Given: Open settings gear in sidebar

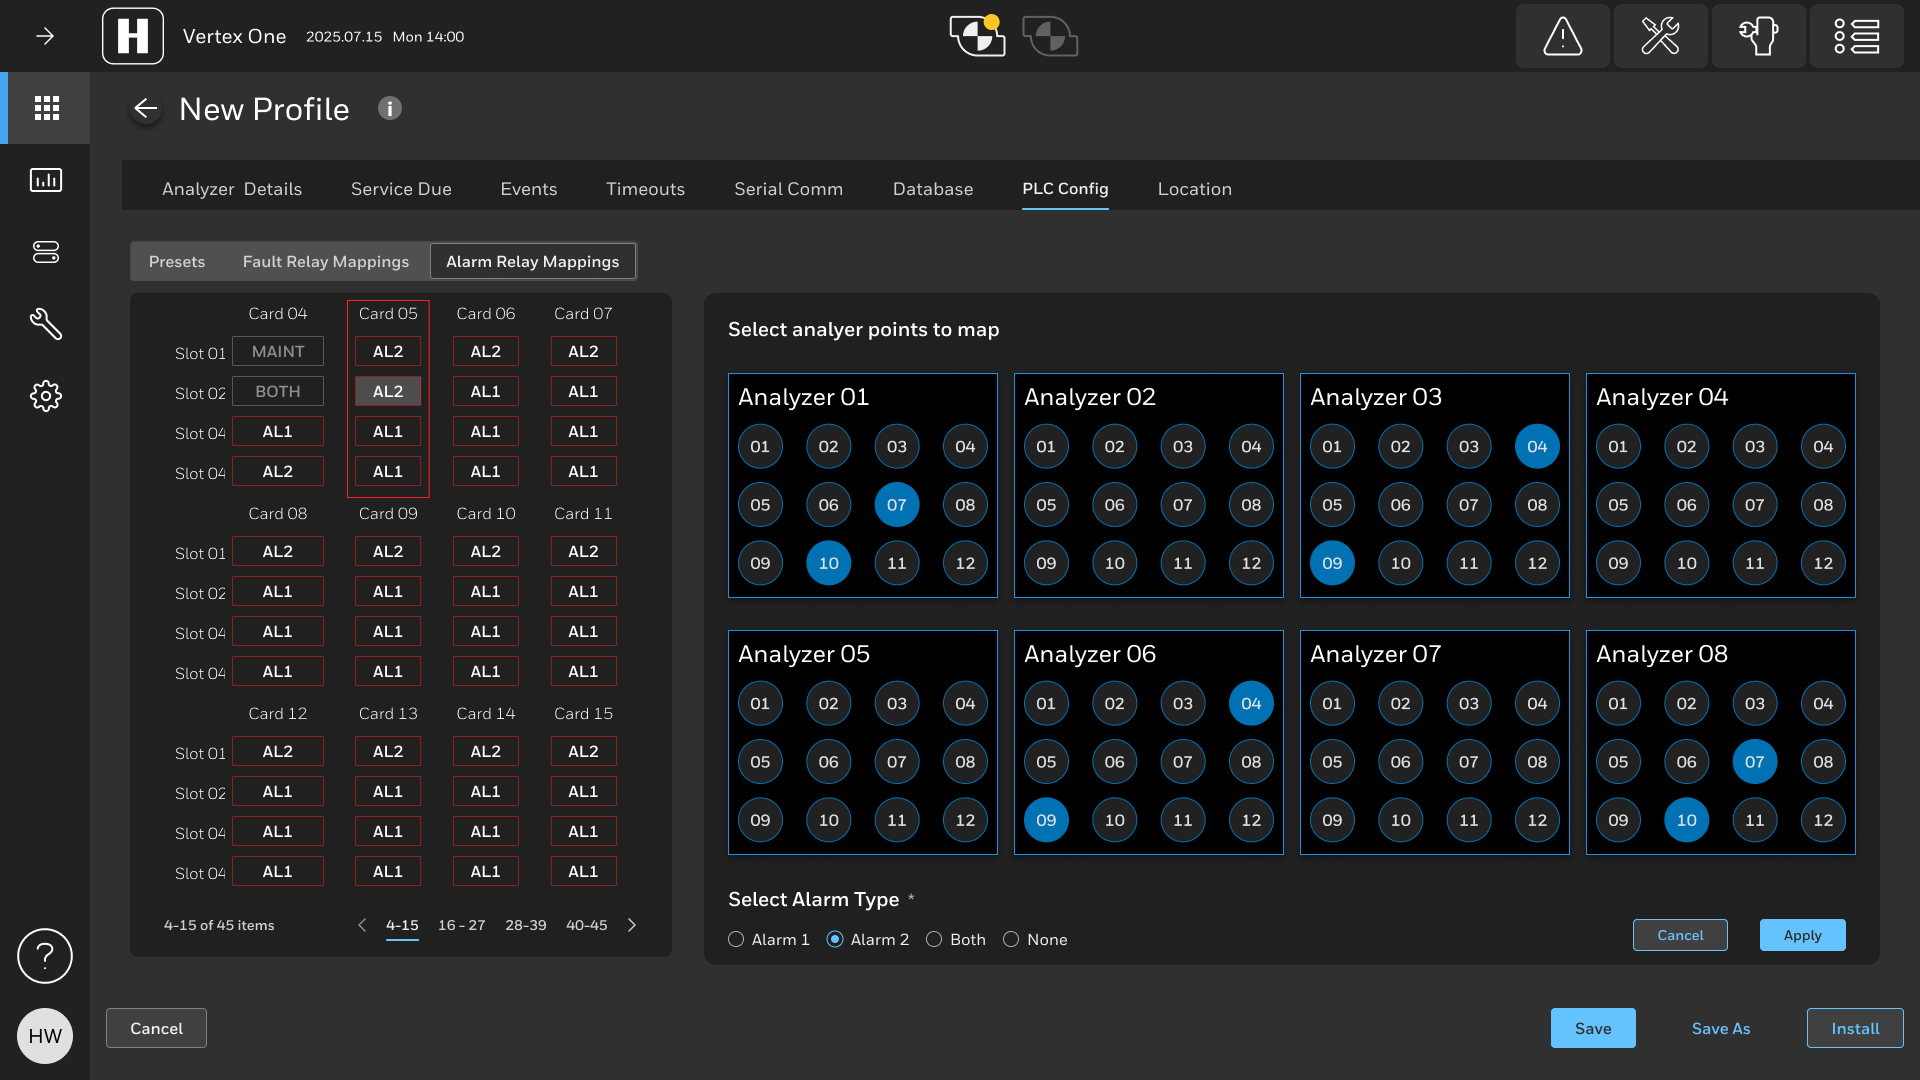Looking at the screenshot, I should click(x=46, y=396).
